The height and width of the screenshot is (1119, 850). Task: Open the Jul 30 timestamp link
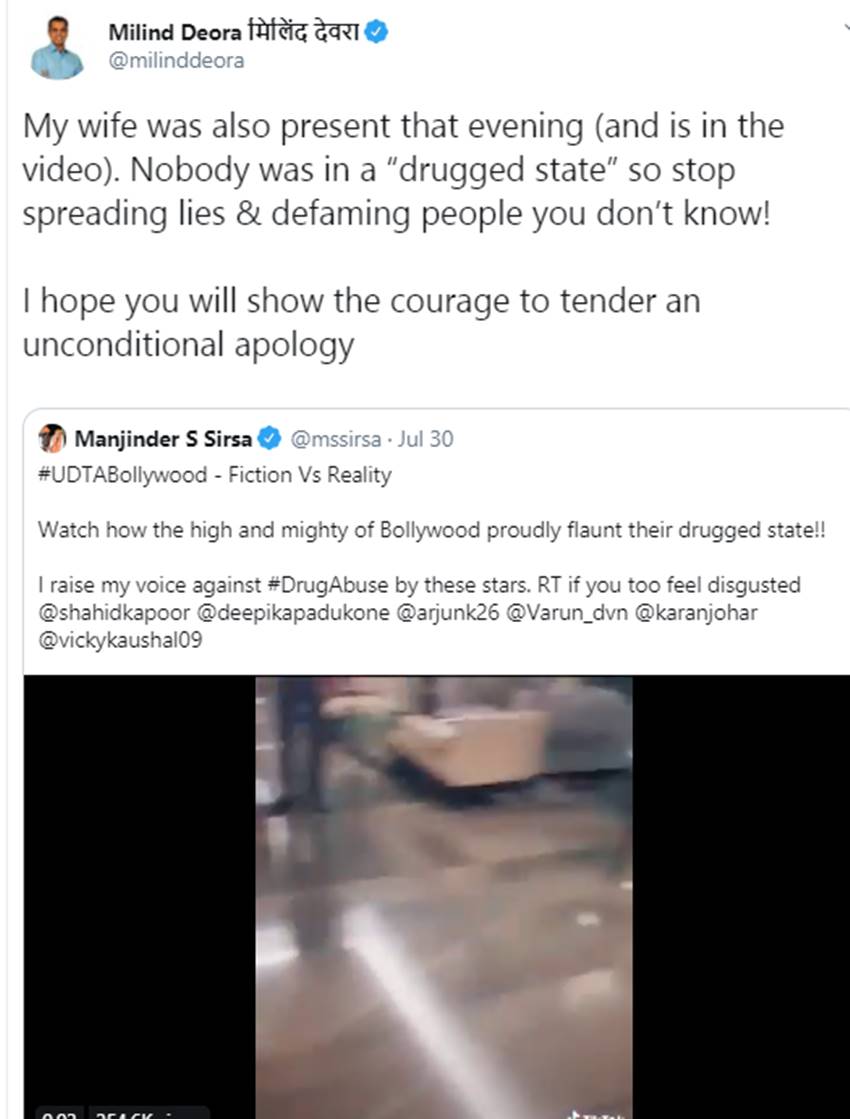[x=425, y=439]
